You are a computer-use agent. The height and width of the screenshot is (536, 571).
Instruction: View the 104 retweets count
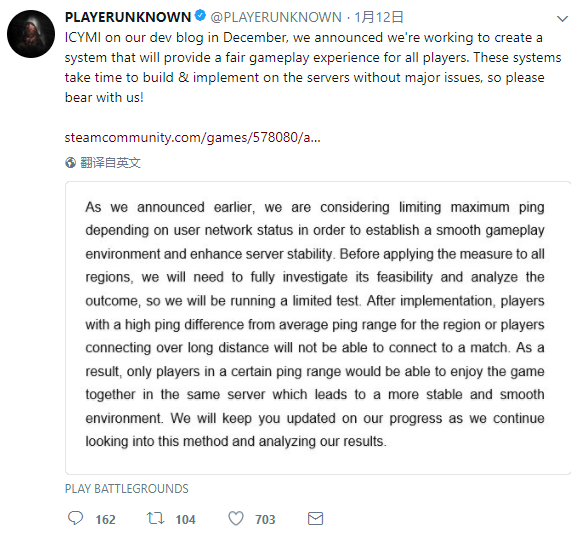(185, 519)
